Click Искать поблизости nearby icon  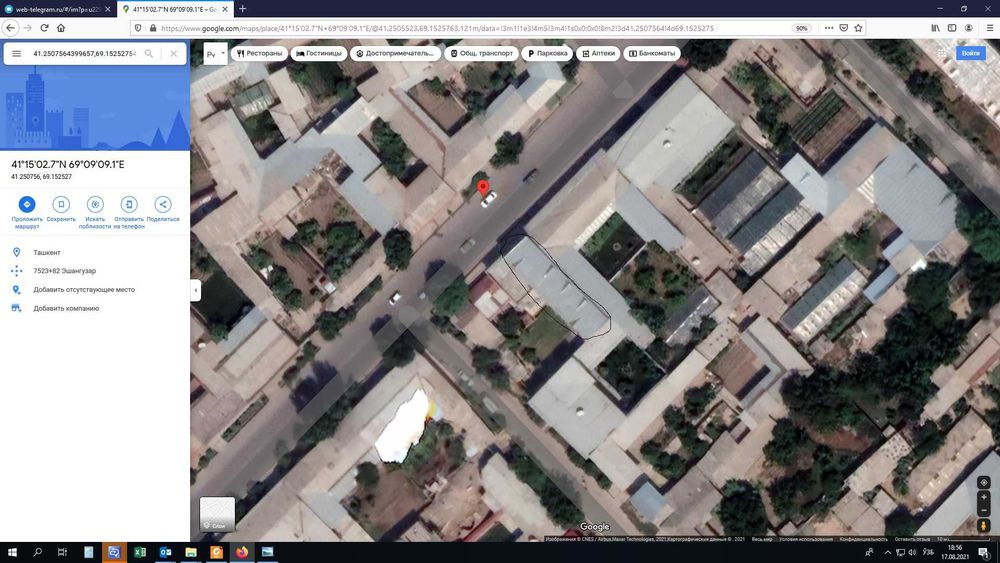point(95,204)
